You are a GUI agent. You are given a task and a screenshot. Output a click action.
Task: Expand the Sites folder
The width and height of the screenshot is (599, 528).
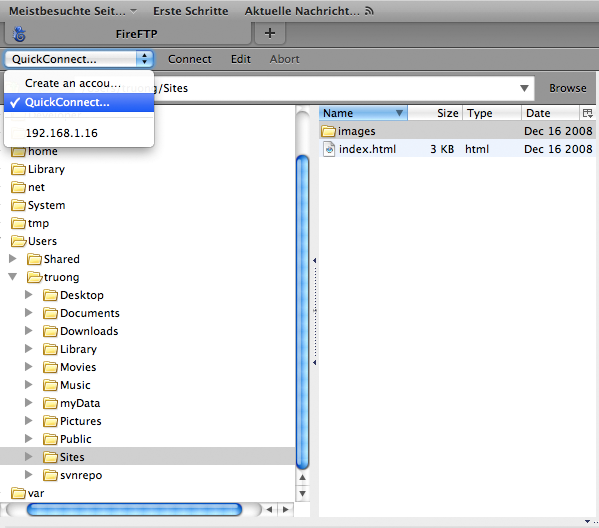pyautogui.click(x=29, y=457)
